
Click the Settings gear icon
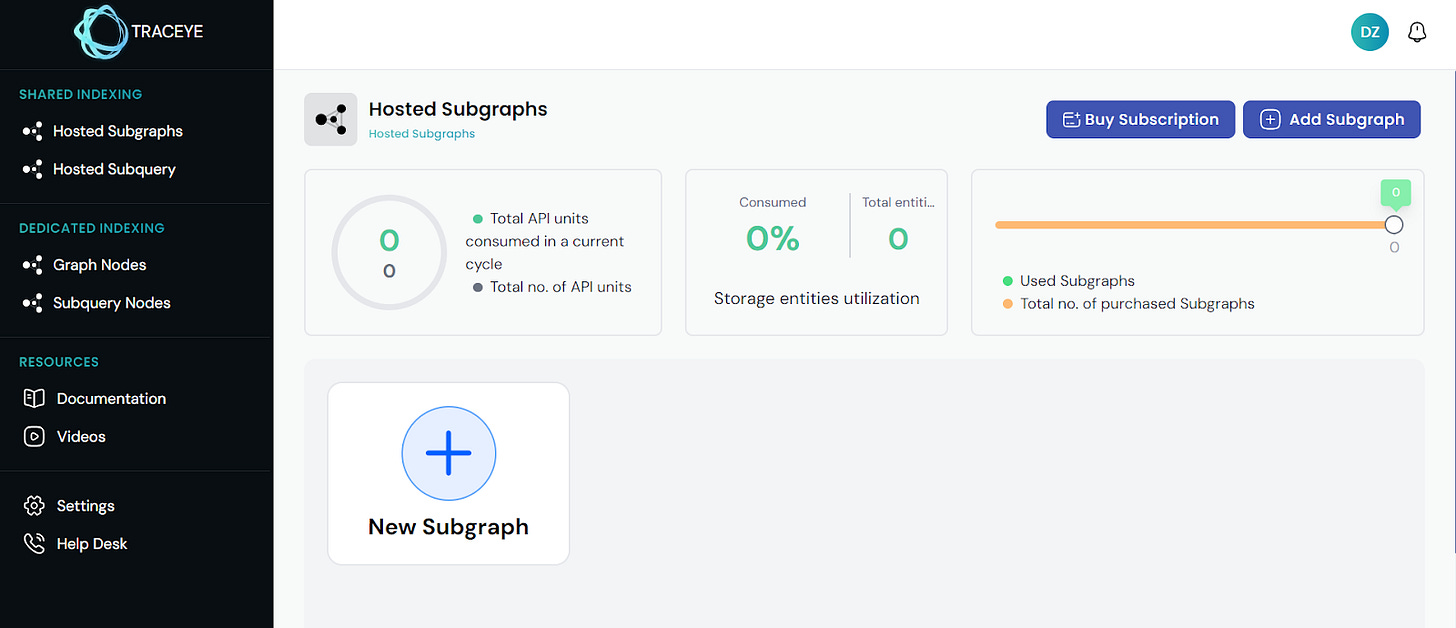pyautogui.click(x=34, y=506)
